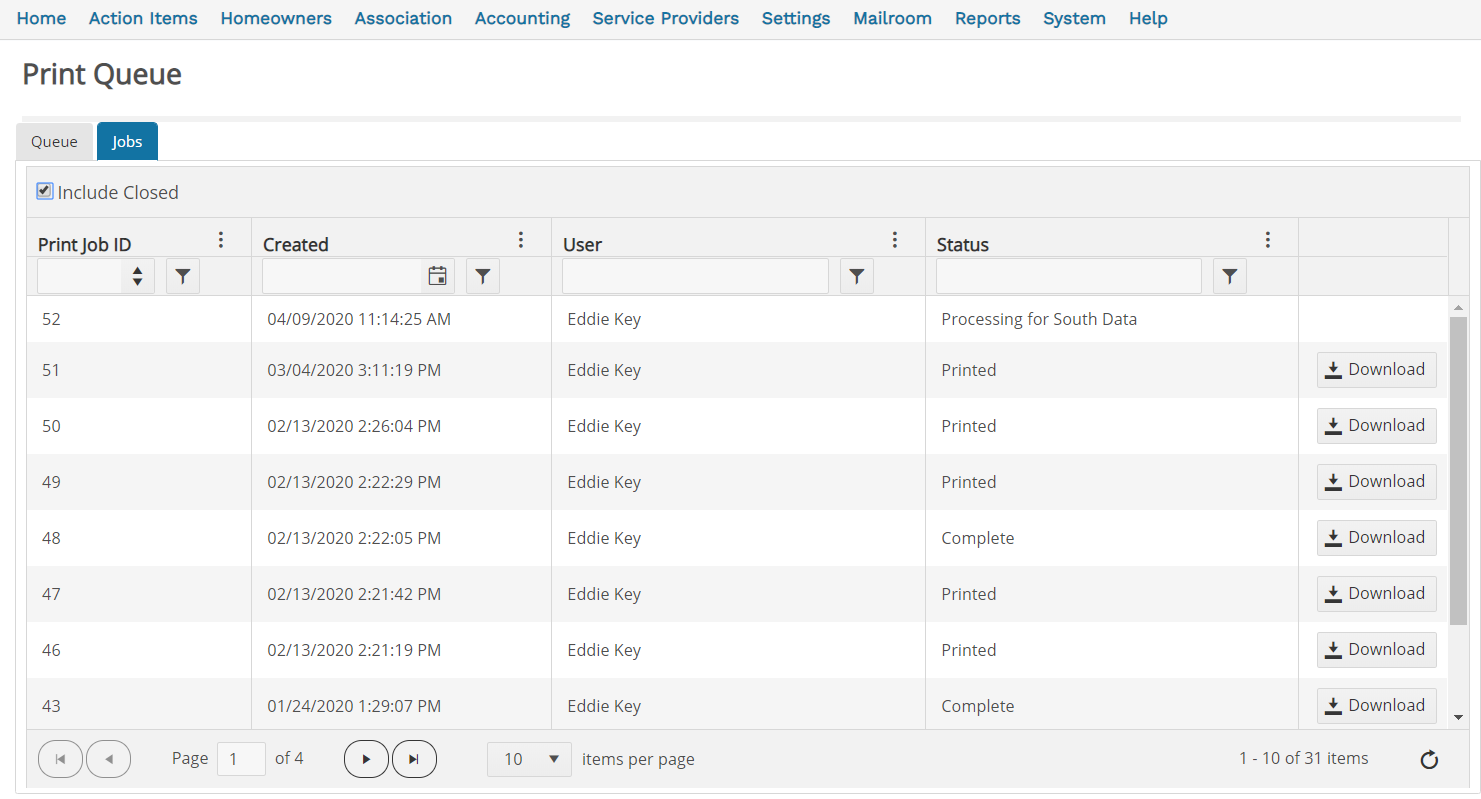Select the job ID 52 cell

(139, 320)
